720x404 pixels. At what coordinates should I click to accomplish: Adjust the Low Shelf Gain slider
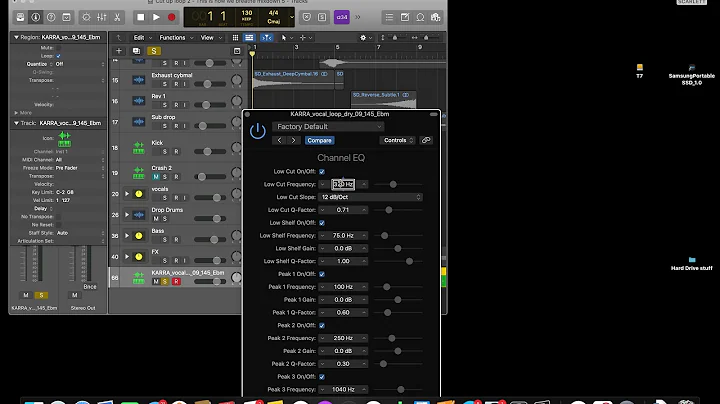(398, 248)
